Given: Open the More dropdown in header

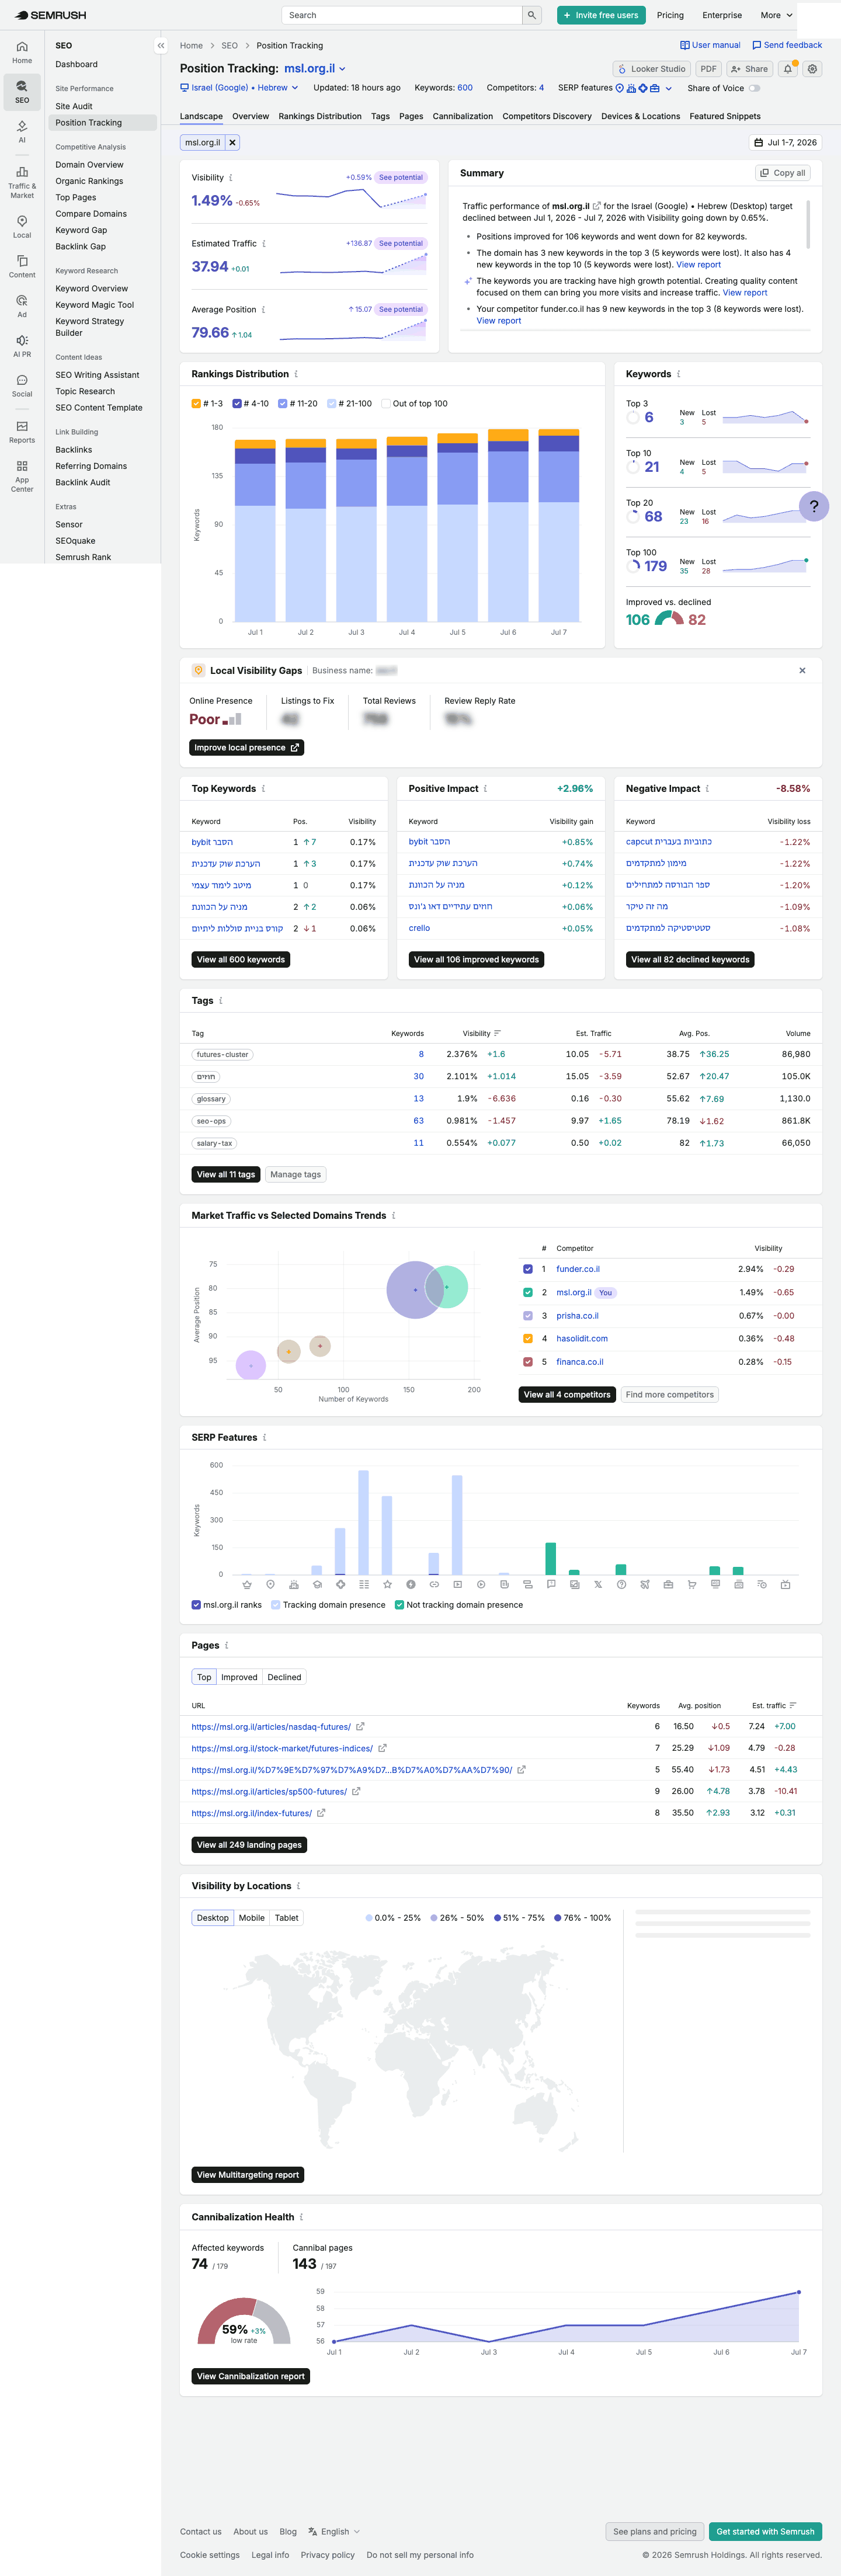Looking at the screenshot, I should [x=776, y=15].
